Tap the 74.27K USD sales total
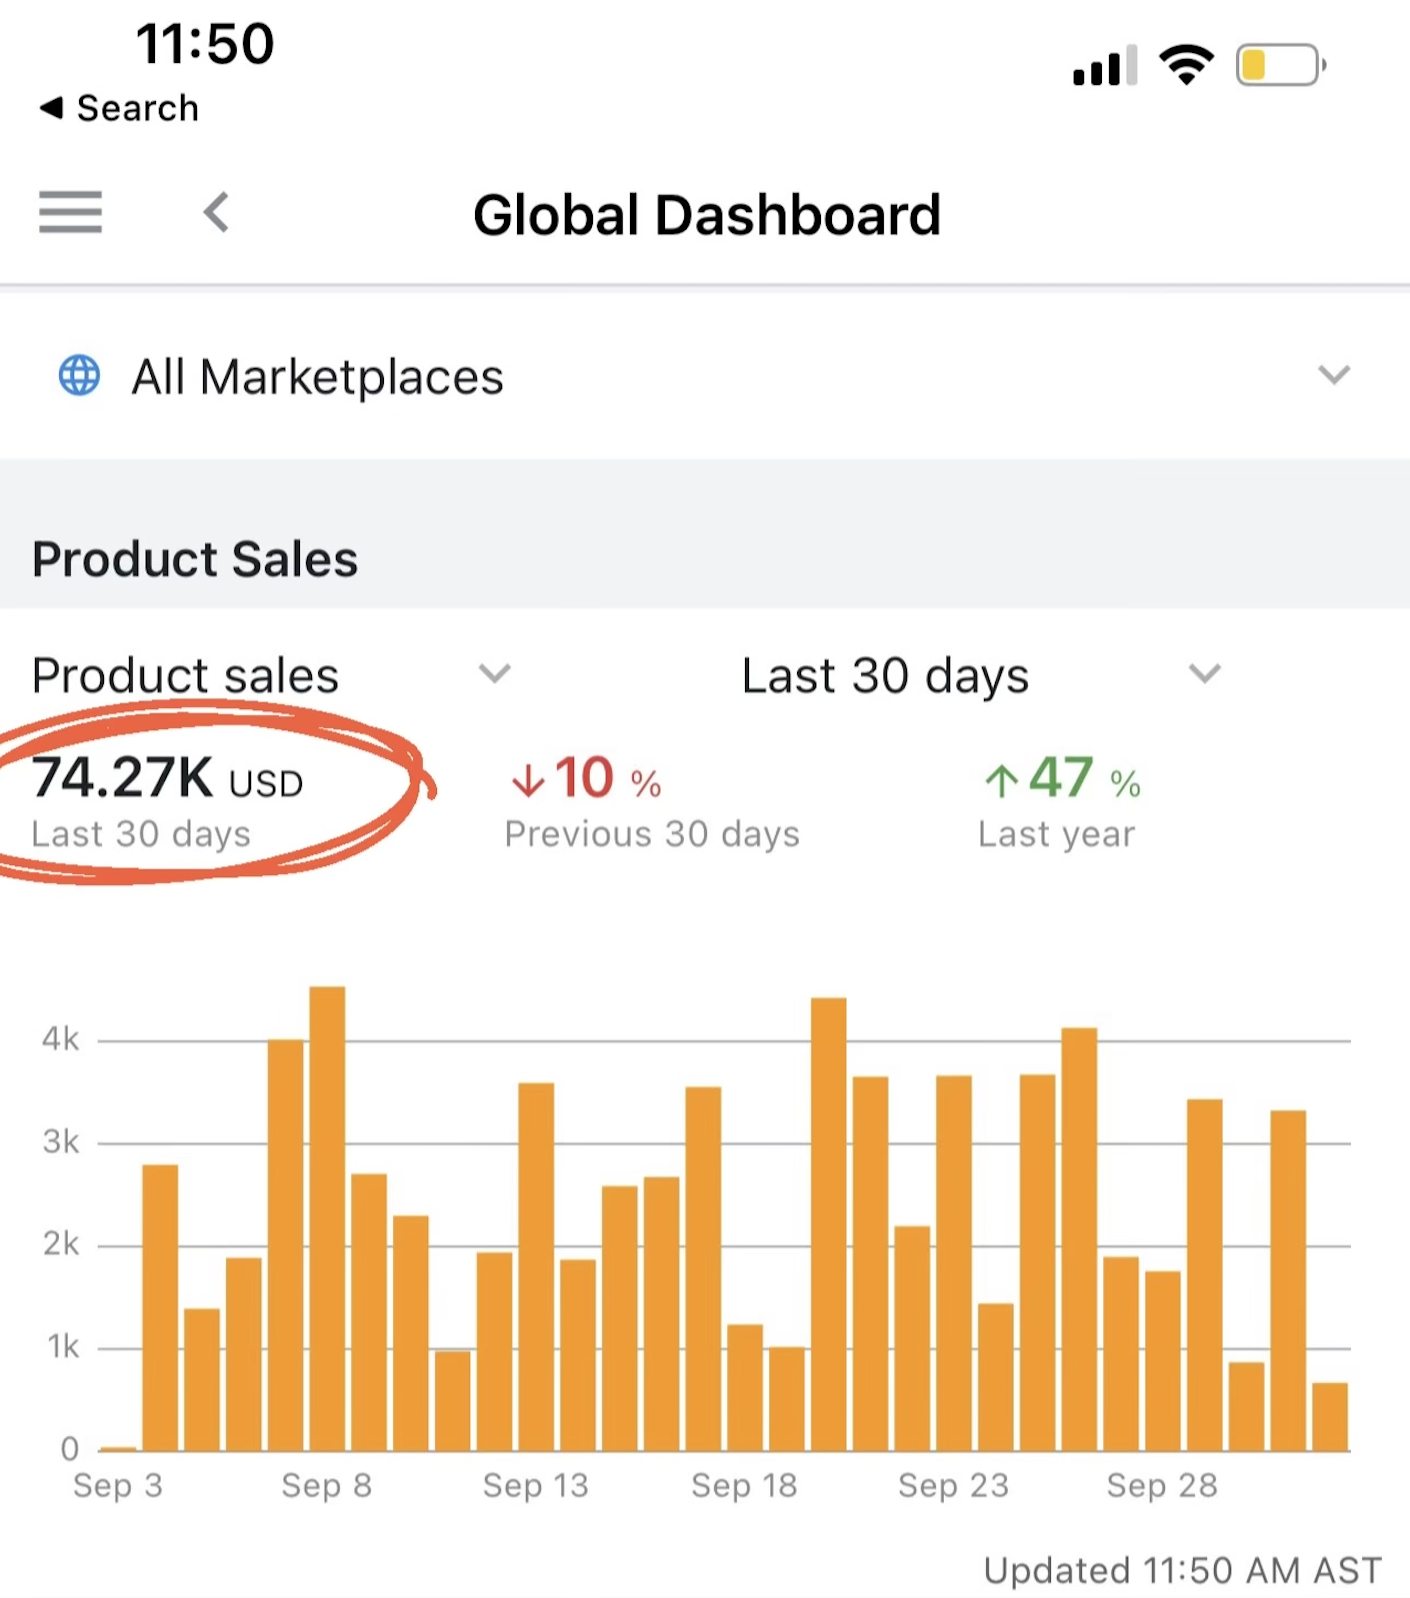 pos(167,778)
